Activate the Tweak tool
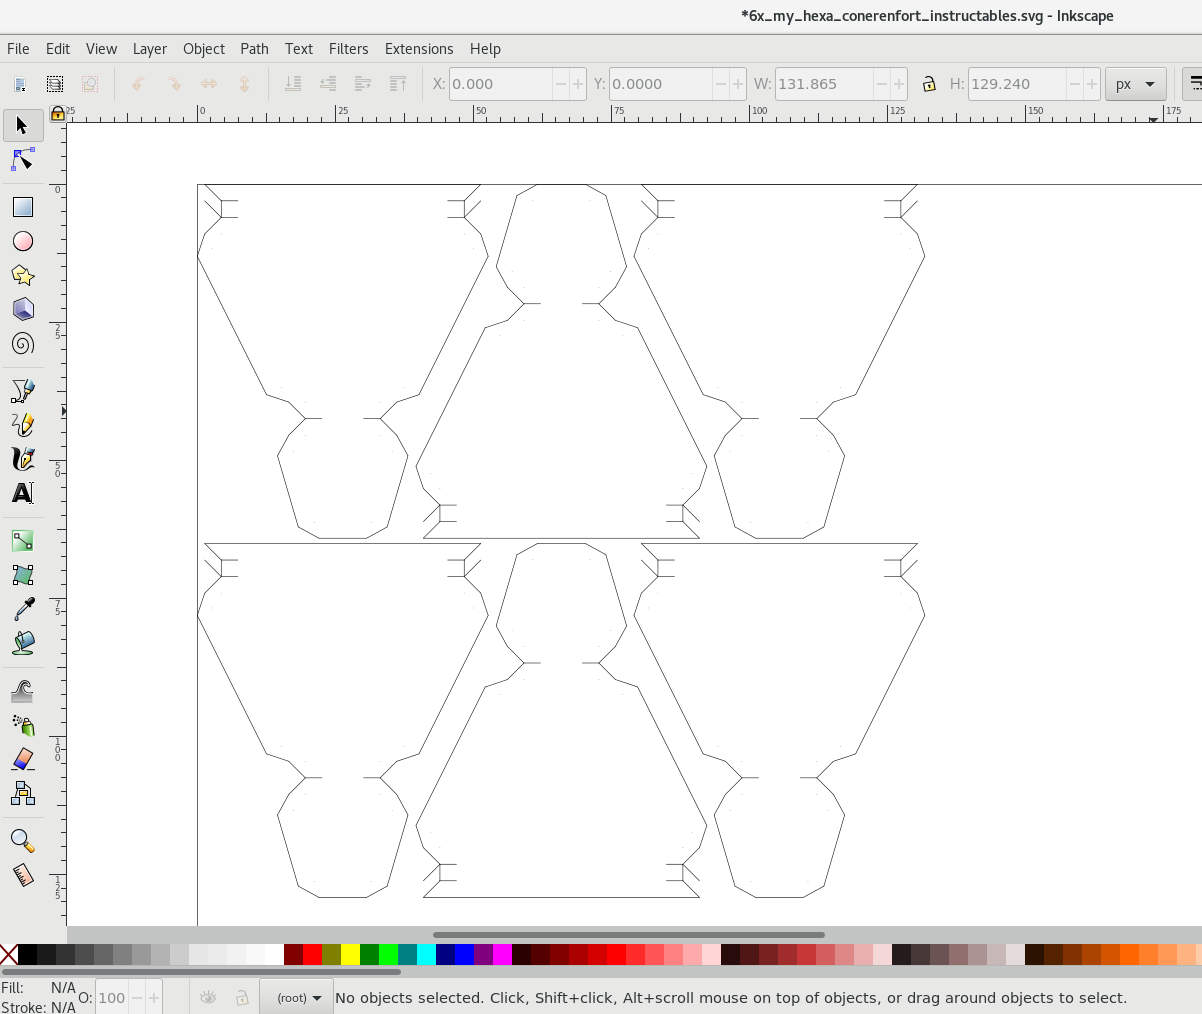This screenshot has width=1202, height=1014. tap(22, 691)
